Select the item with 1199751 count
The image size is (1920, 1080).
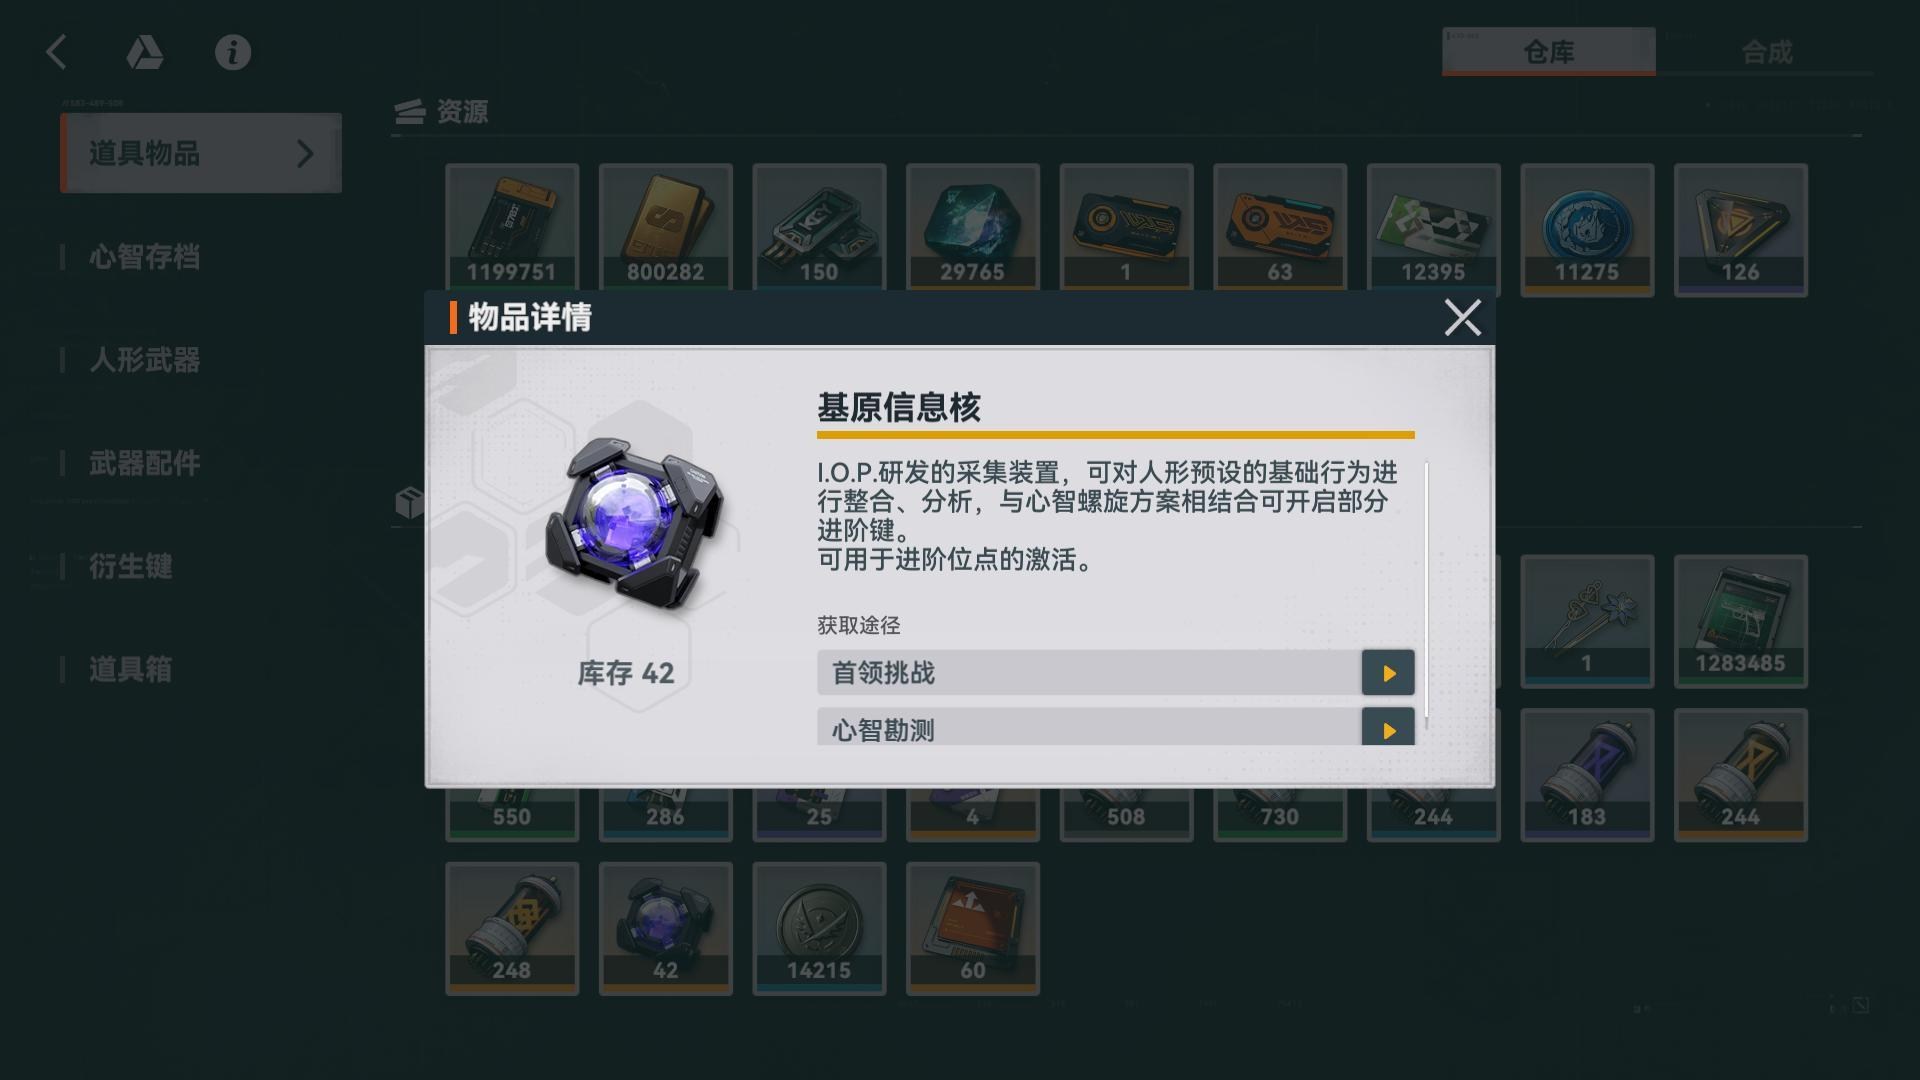pos(512,229)
